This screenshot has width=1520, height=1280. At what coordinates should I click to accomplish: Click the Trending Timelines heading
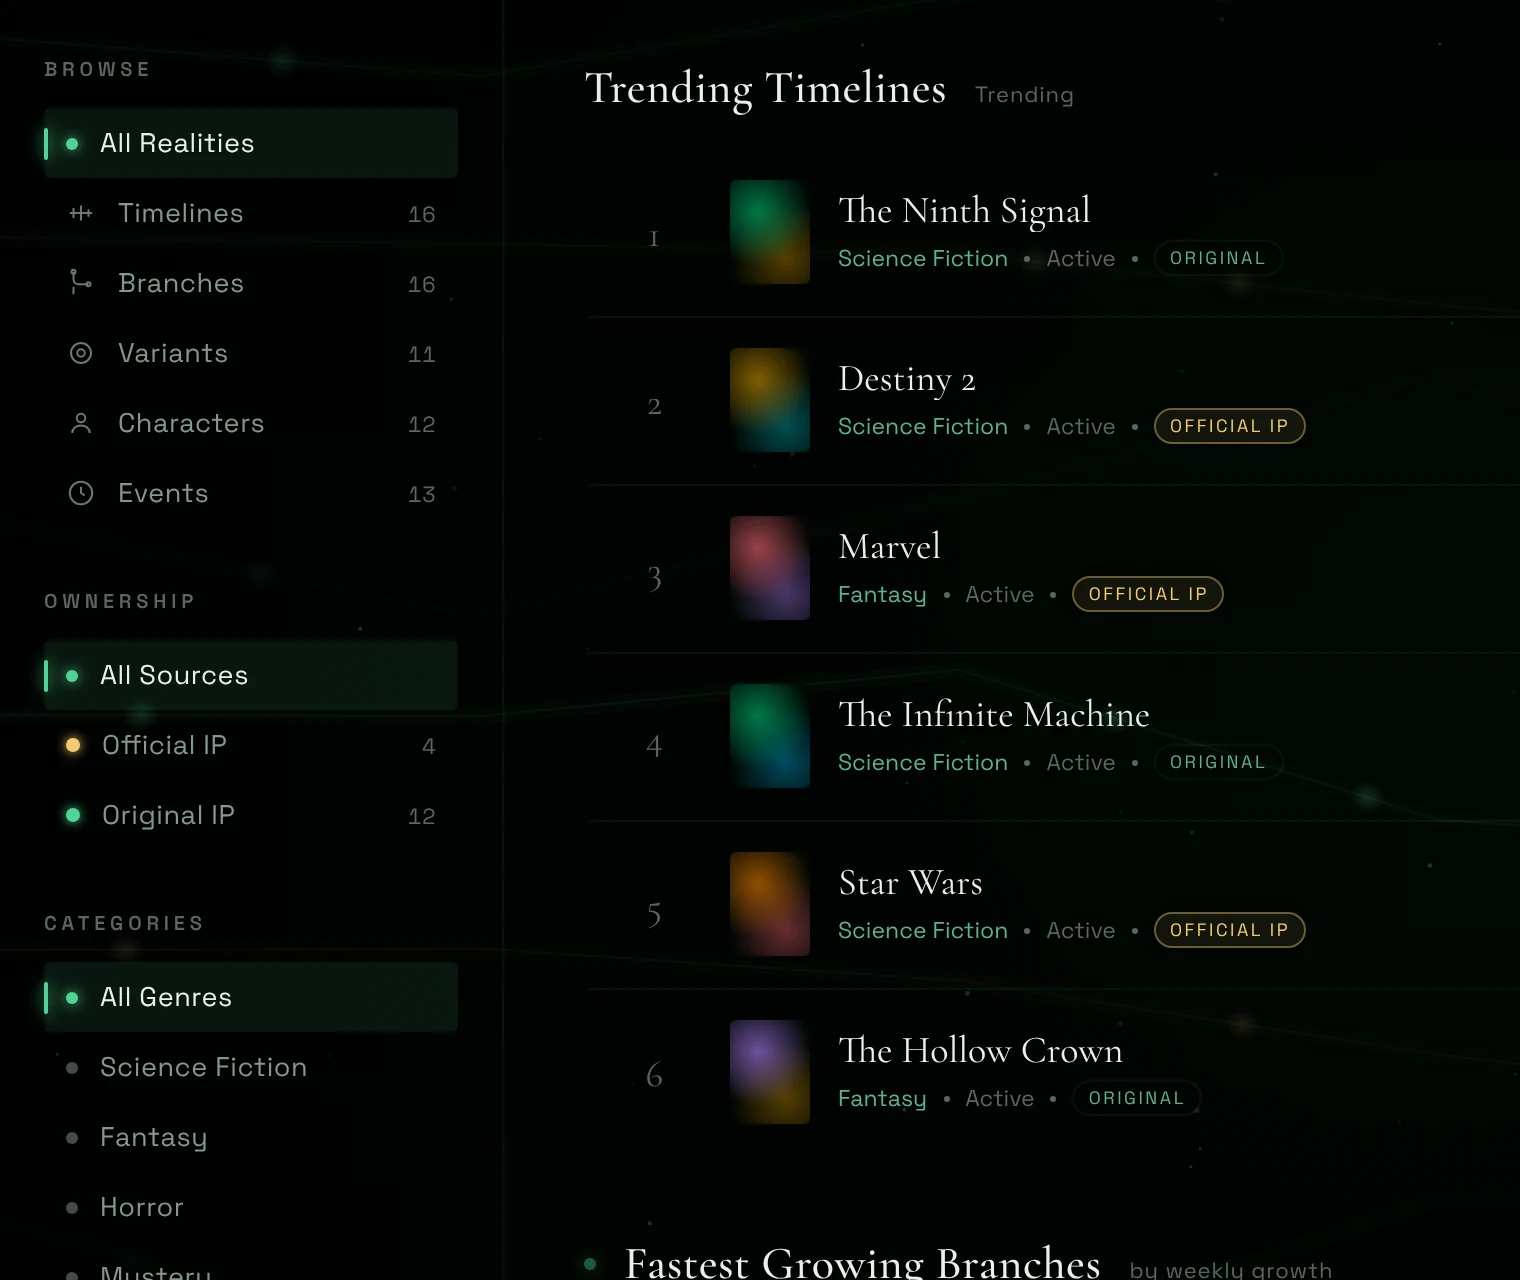point(765,88)
